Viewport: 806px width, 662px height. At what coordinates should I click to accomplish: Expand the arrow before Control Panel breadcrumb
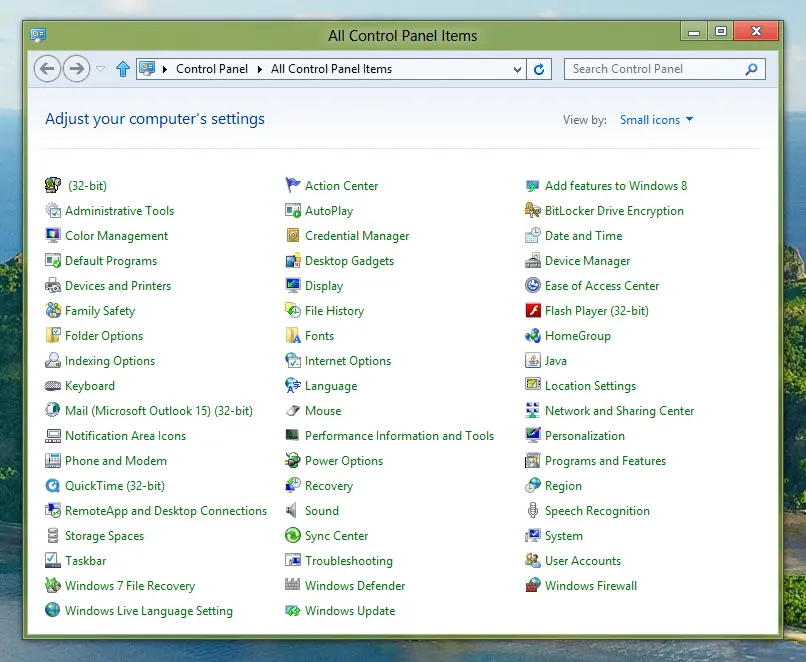point(164,69)
